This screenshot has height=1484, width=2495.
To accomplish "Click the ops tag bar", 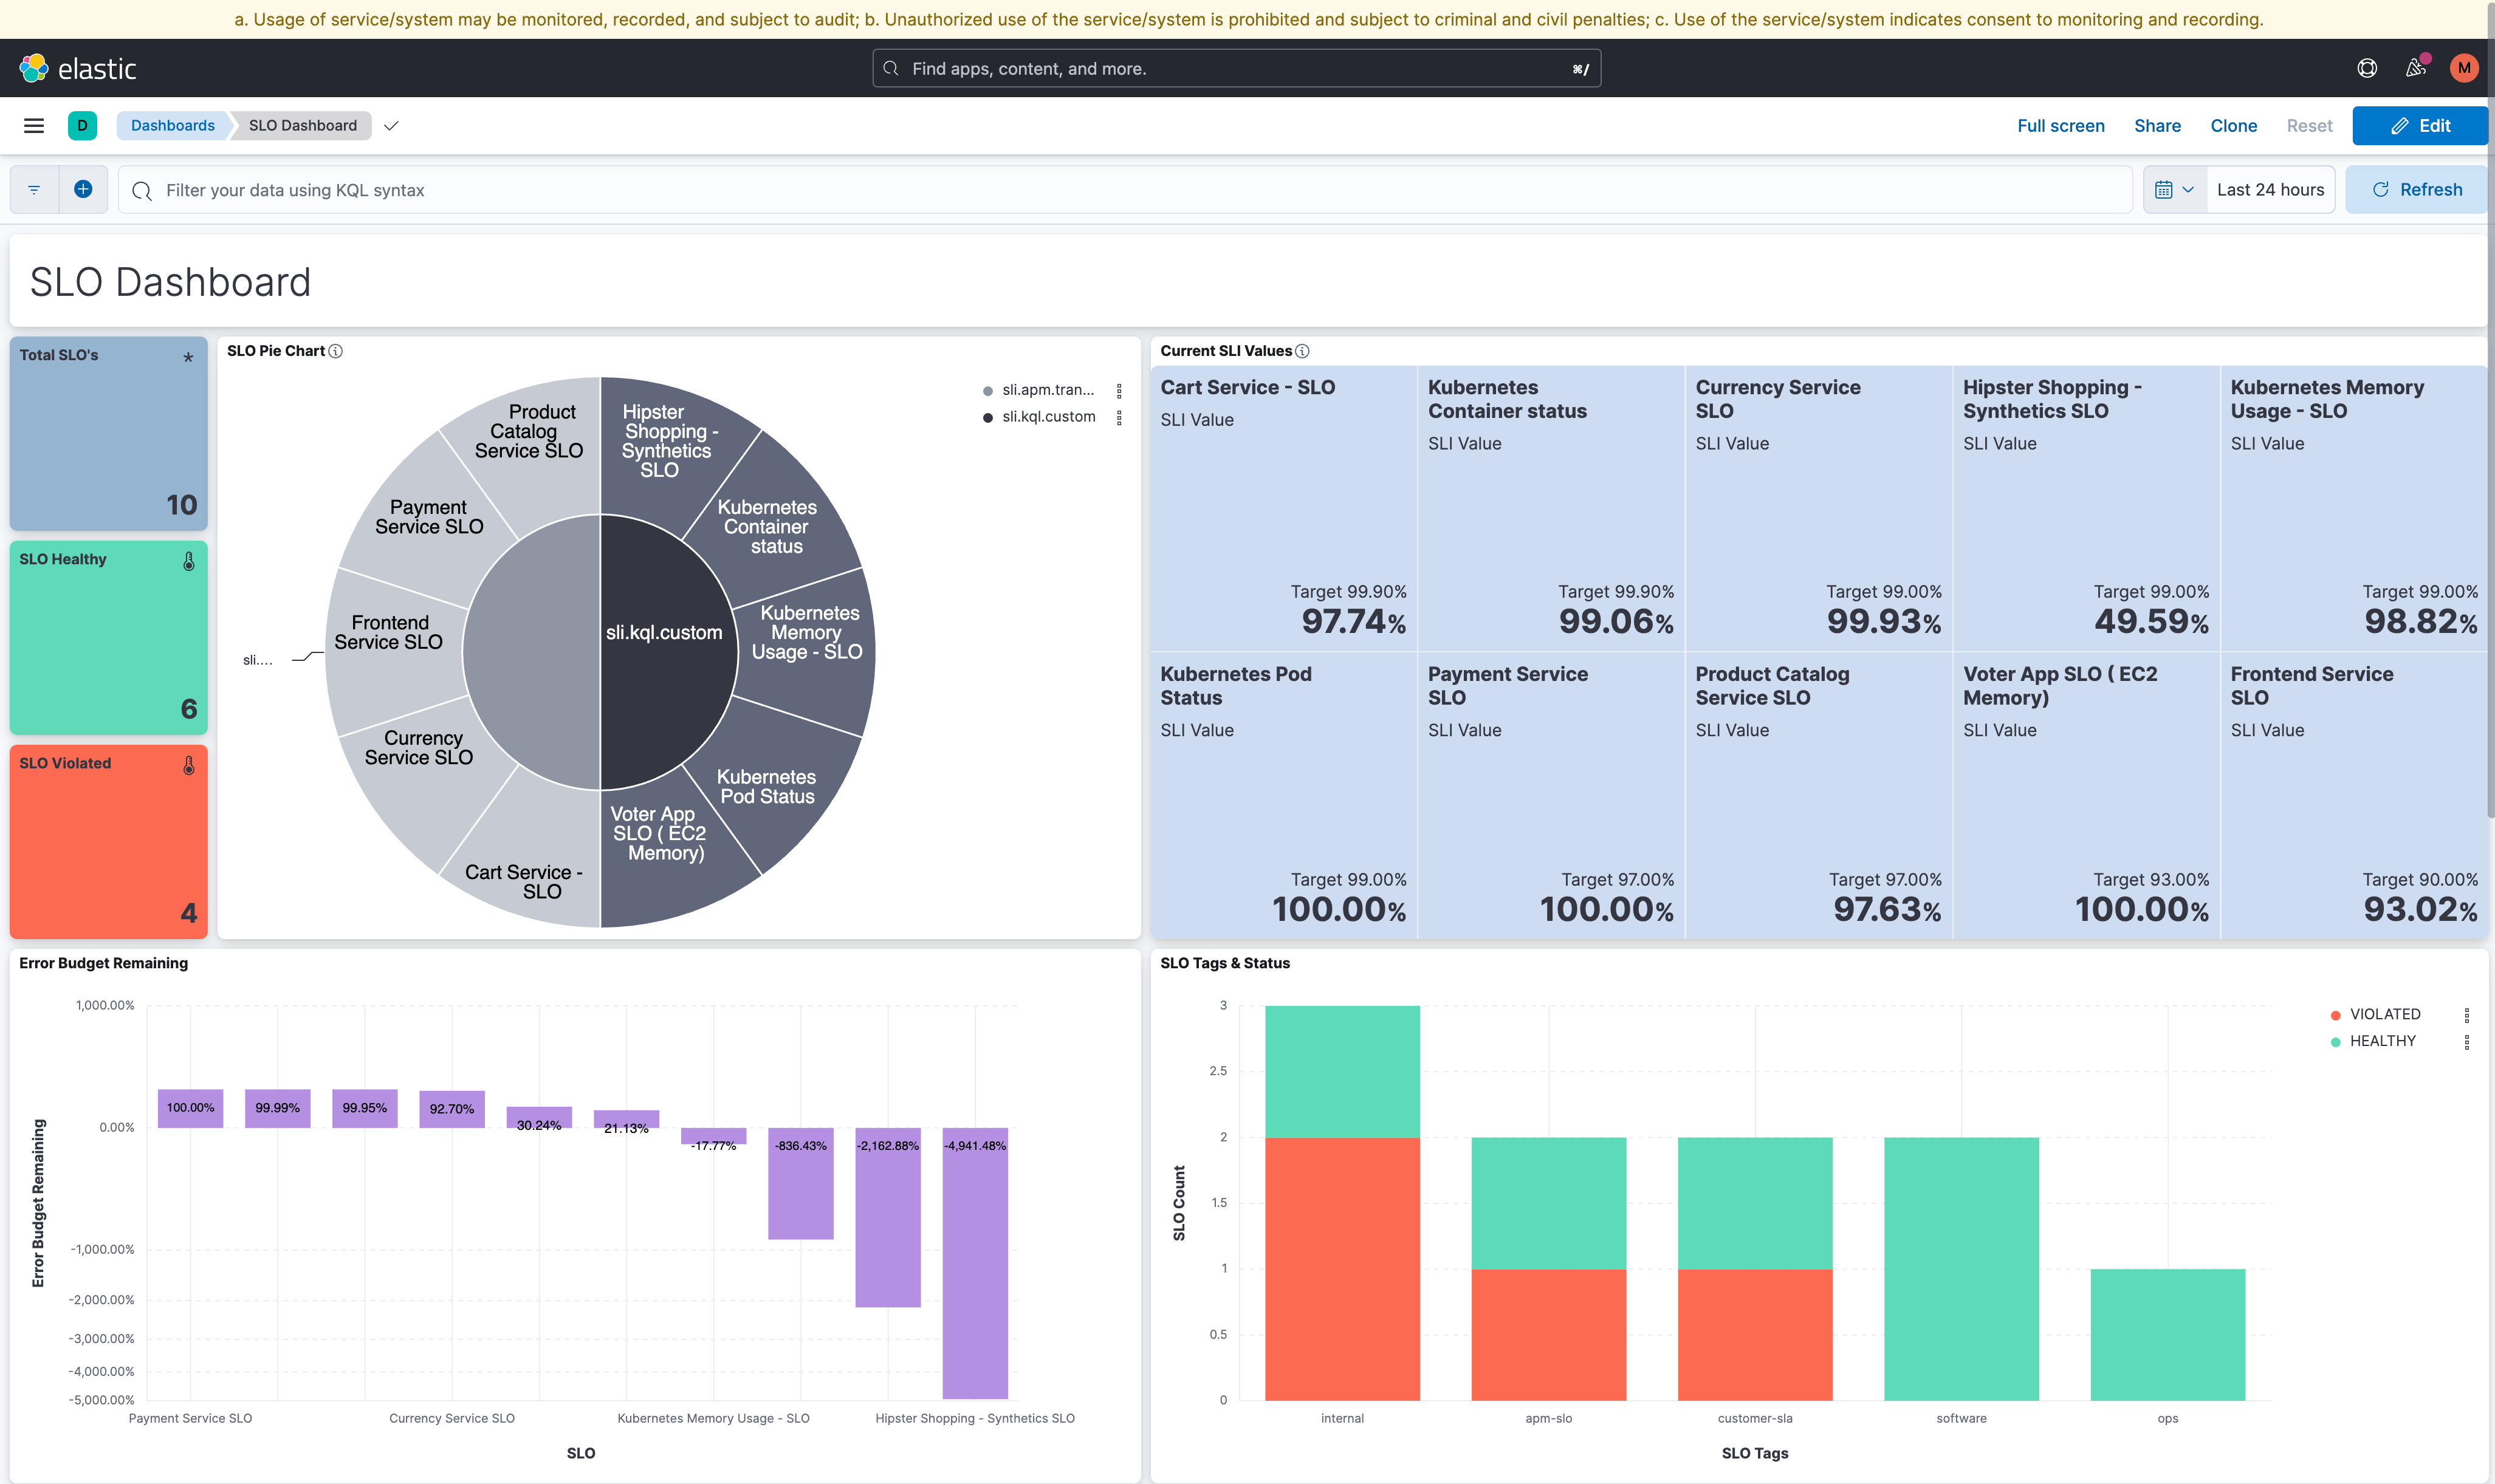I will tap(2167, 1335).
